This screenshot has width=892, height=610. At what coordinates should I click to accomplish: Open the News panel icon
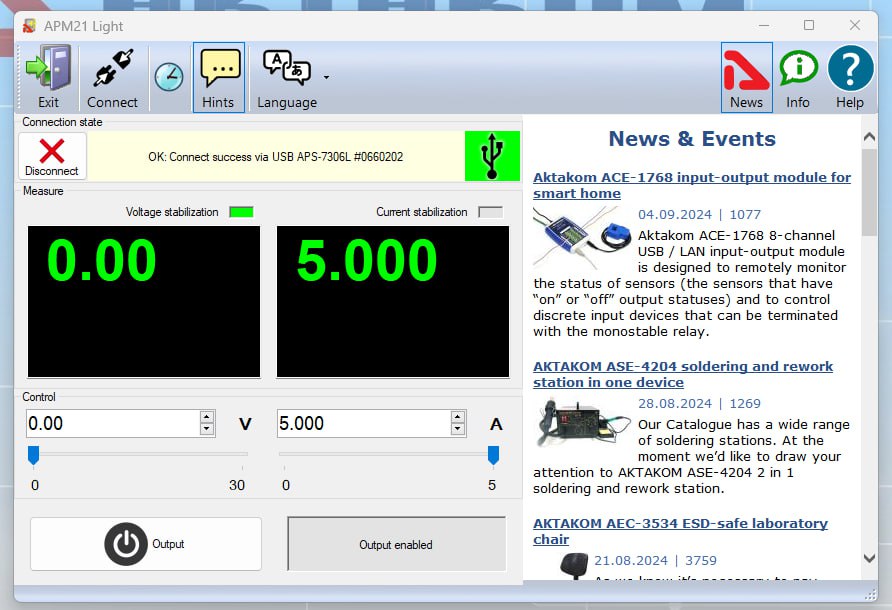[746, 68]
